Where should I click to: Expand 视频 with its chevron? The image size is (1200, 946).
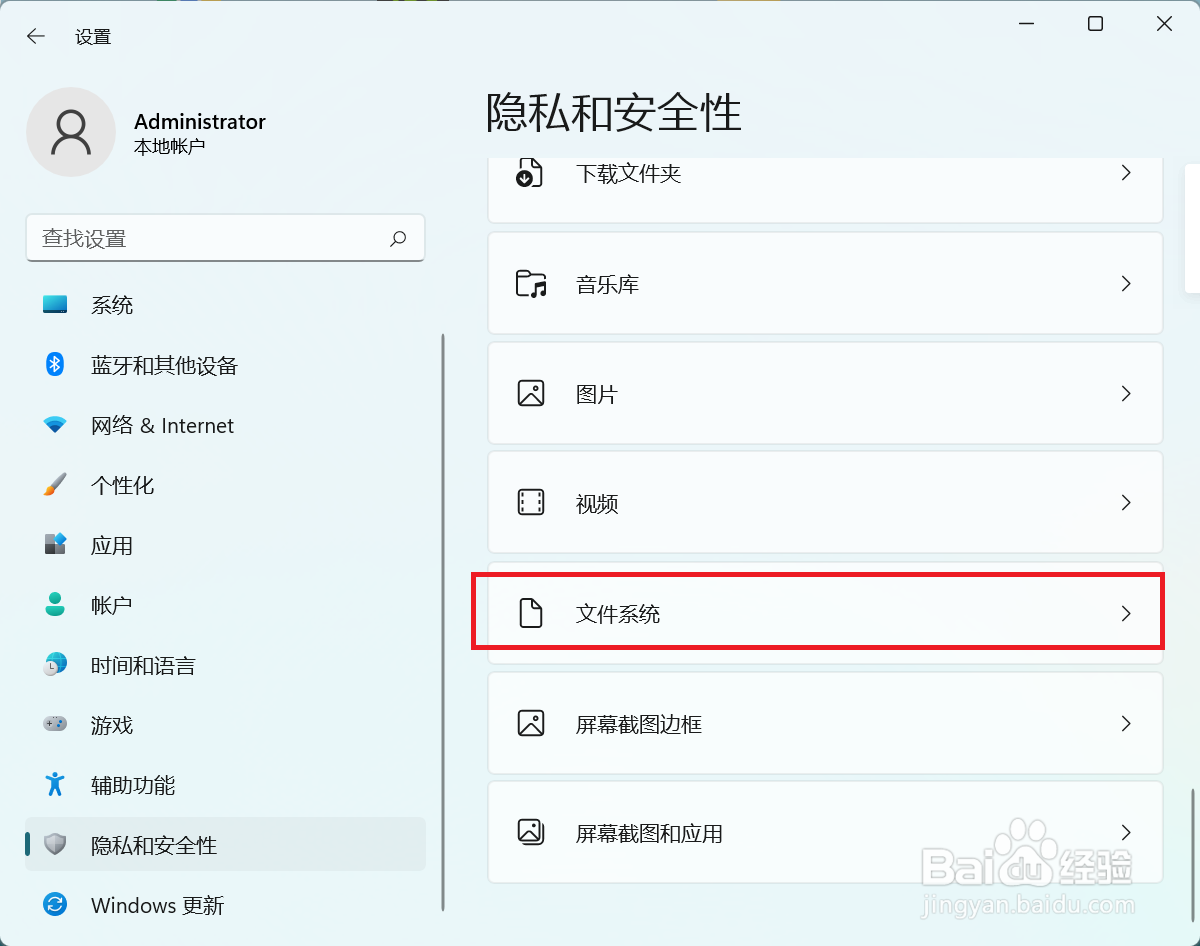[1127, 503]
